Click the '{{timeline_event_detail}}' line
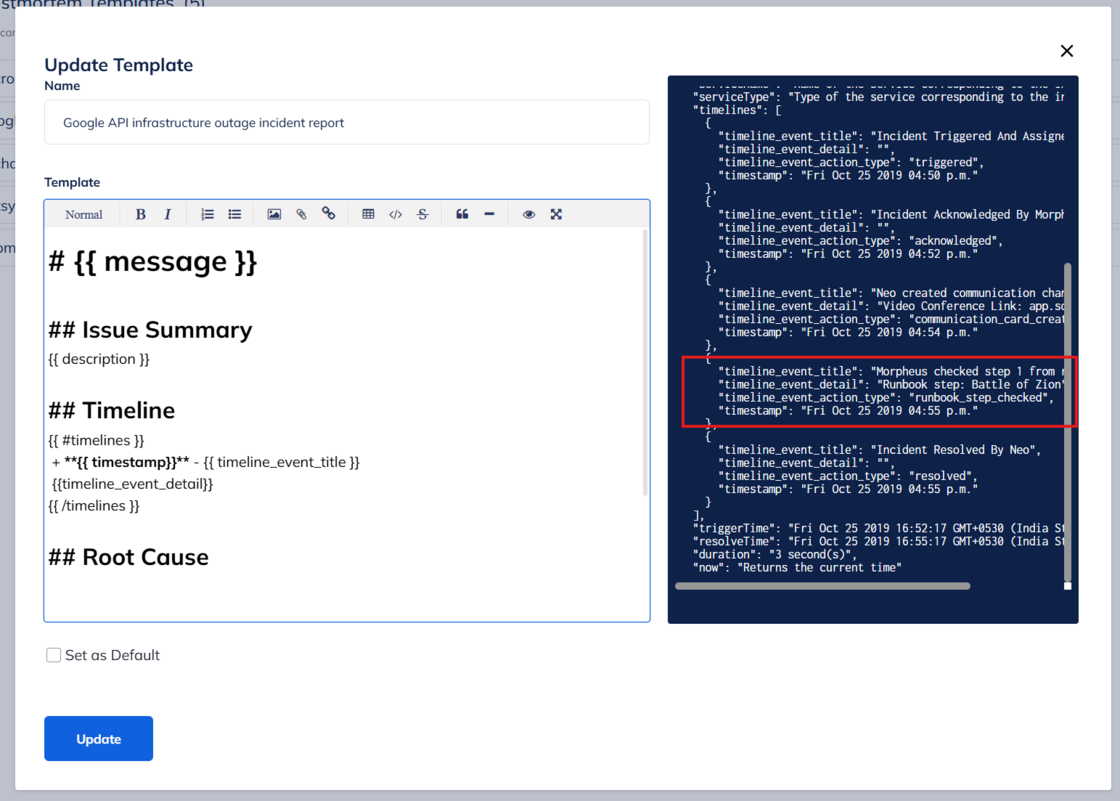 pyautogui.click(x=132, y=484)
